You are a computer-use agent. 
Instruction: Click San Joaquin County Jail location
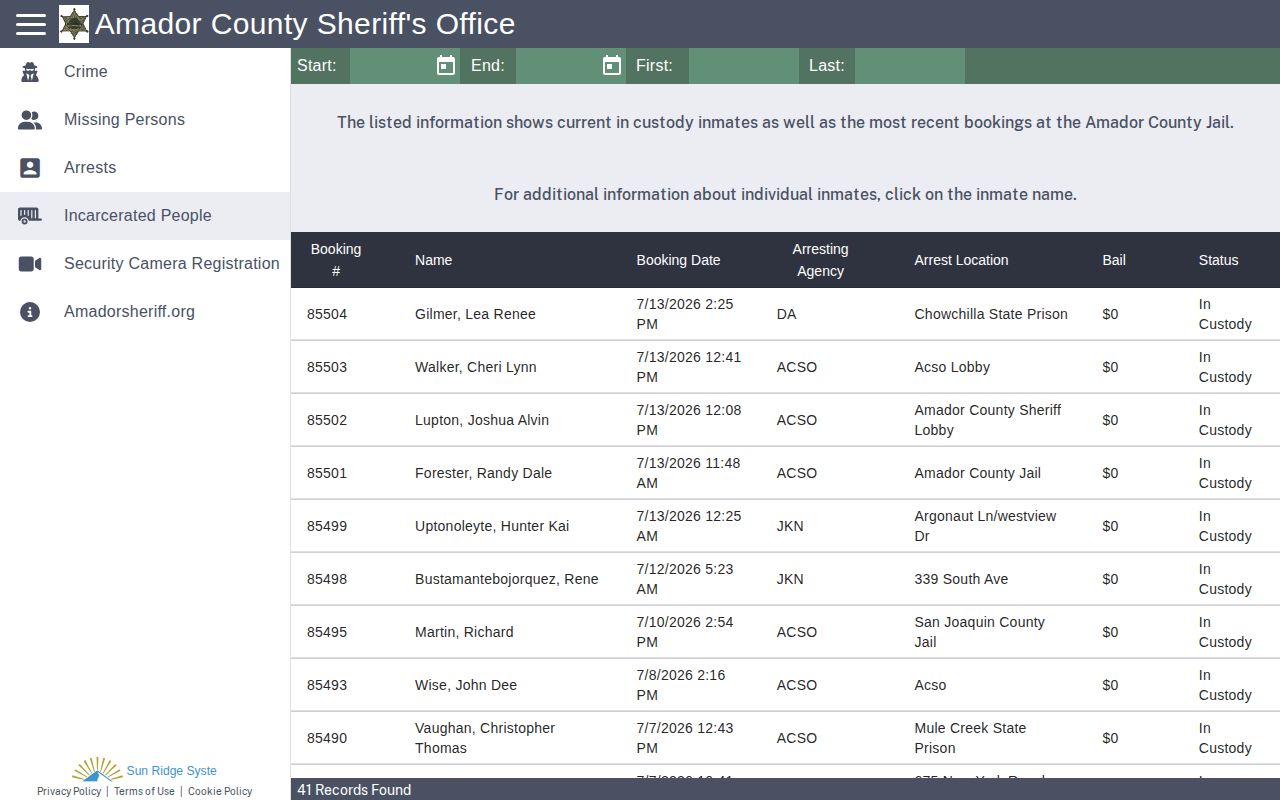[979, 632]
